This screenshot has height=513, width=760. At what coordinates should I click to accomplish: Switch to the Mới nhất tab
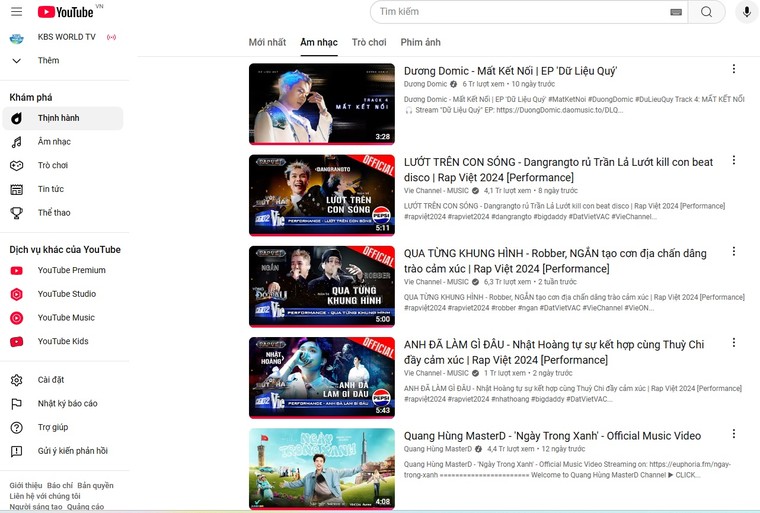click(267, 43)
